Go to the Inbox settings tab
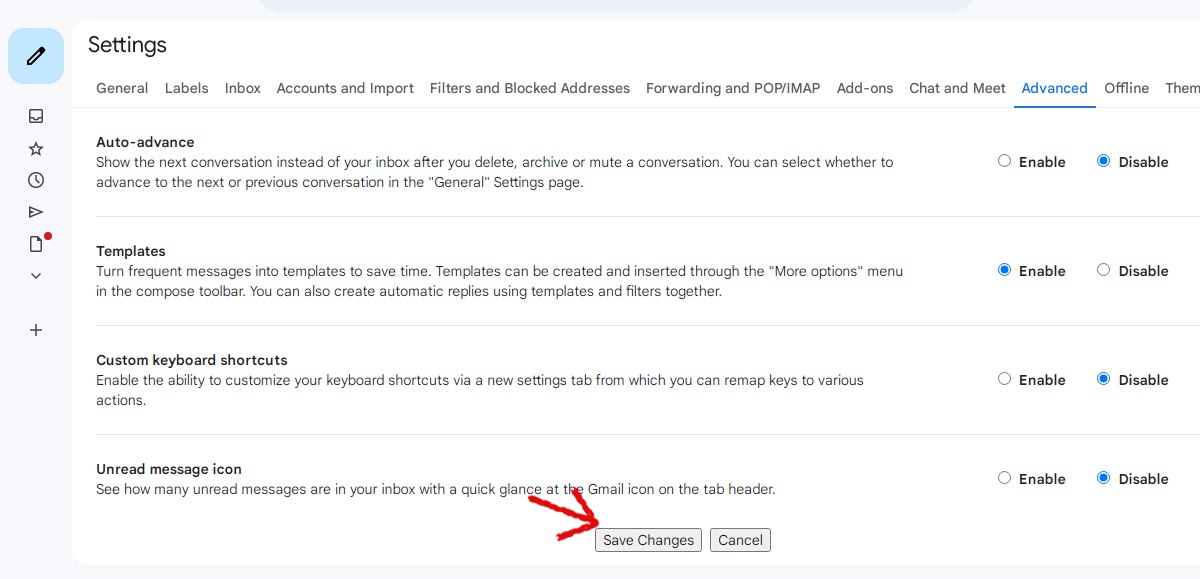This screenshot has height=579, width=1200. click(243, 88)
